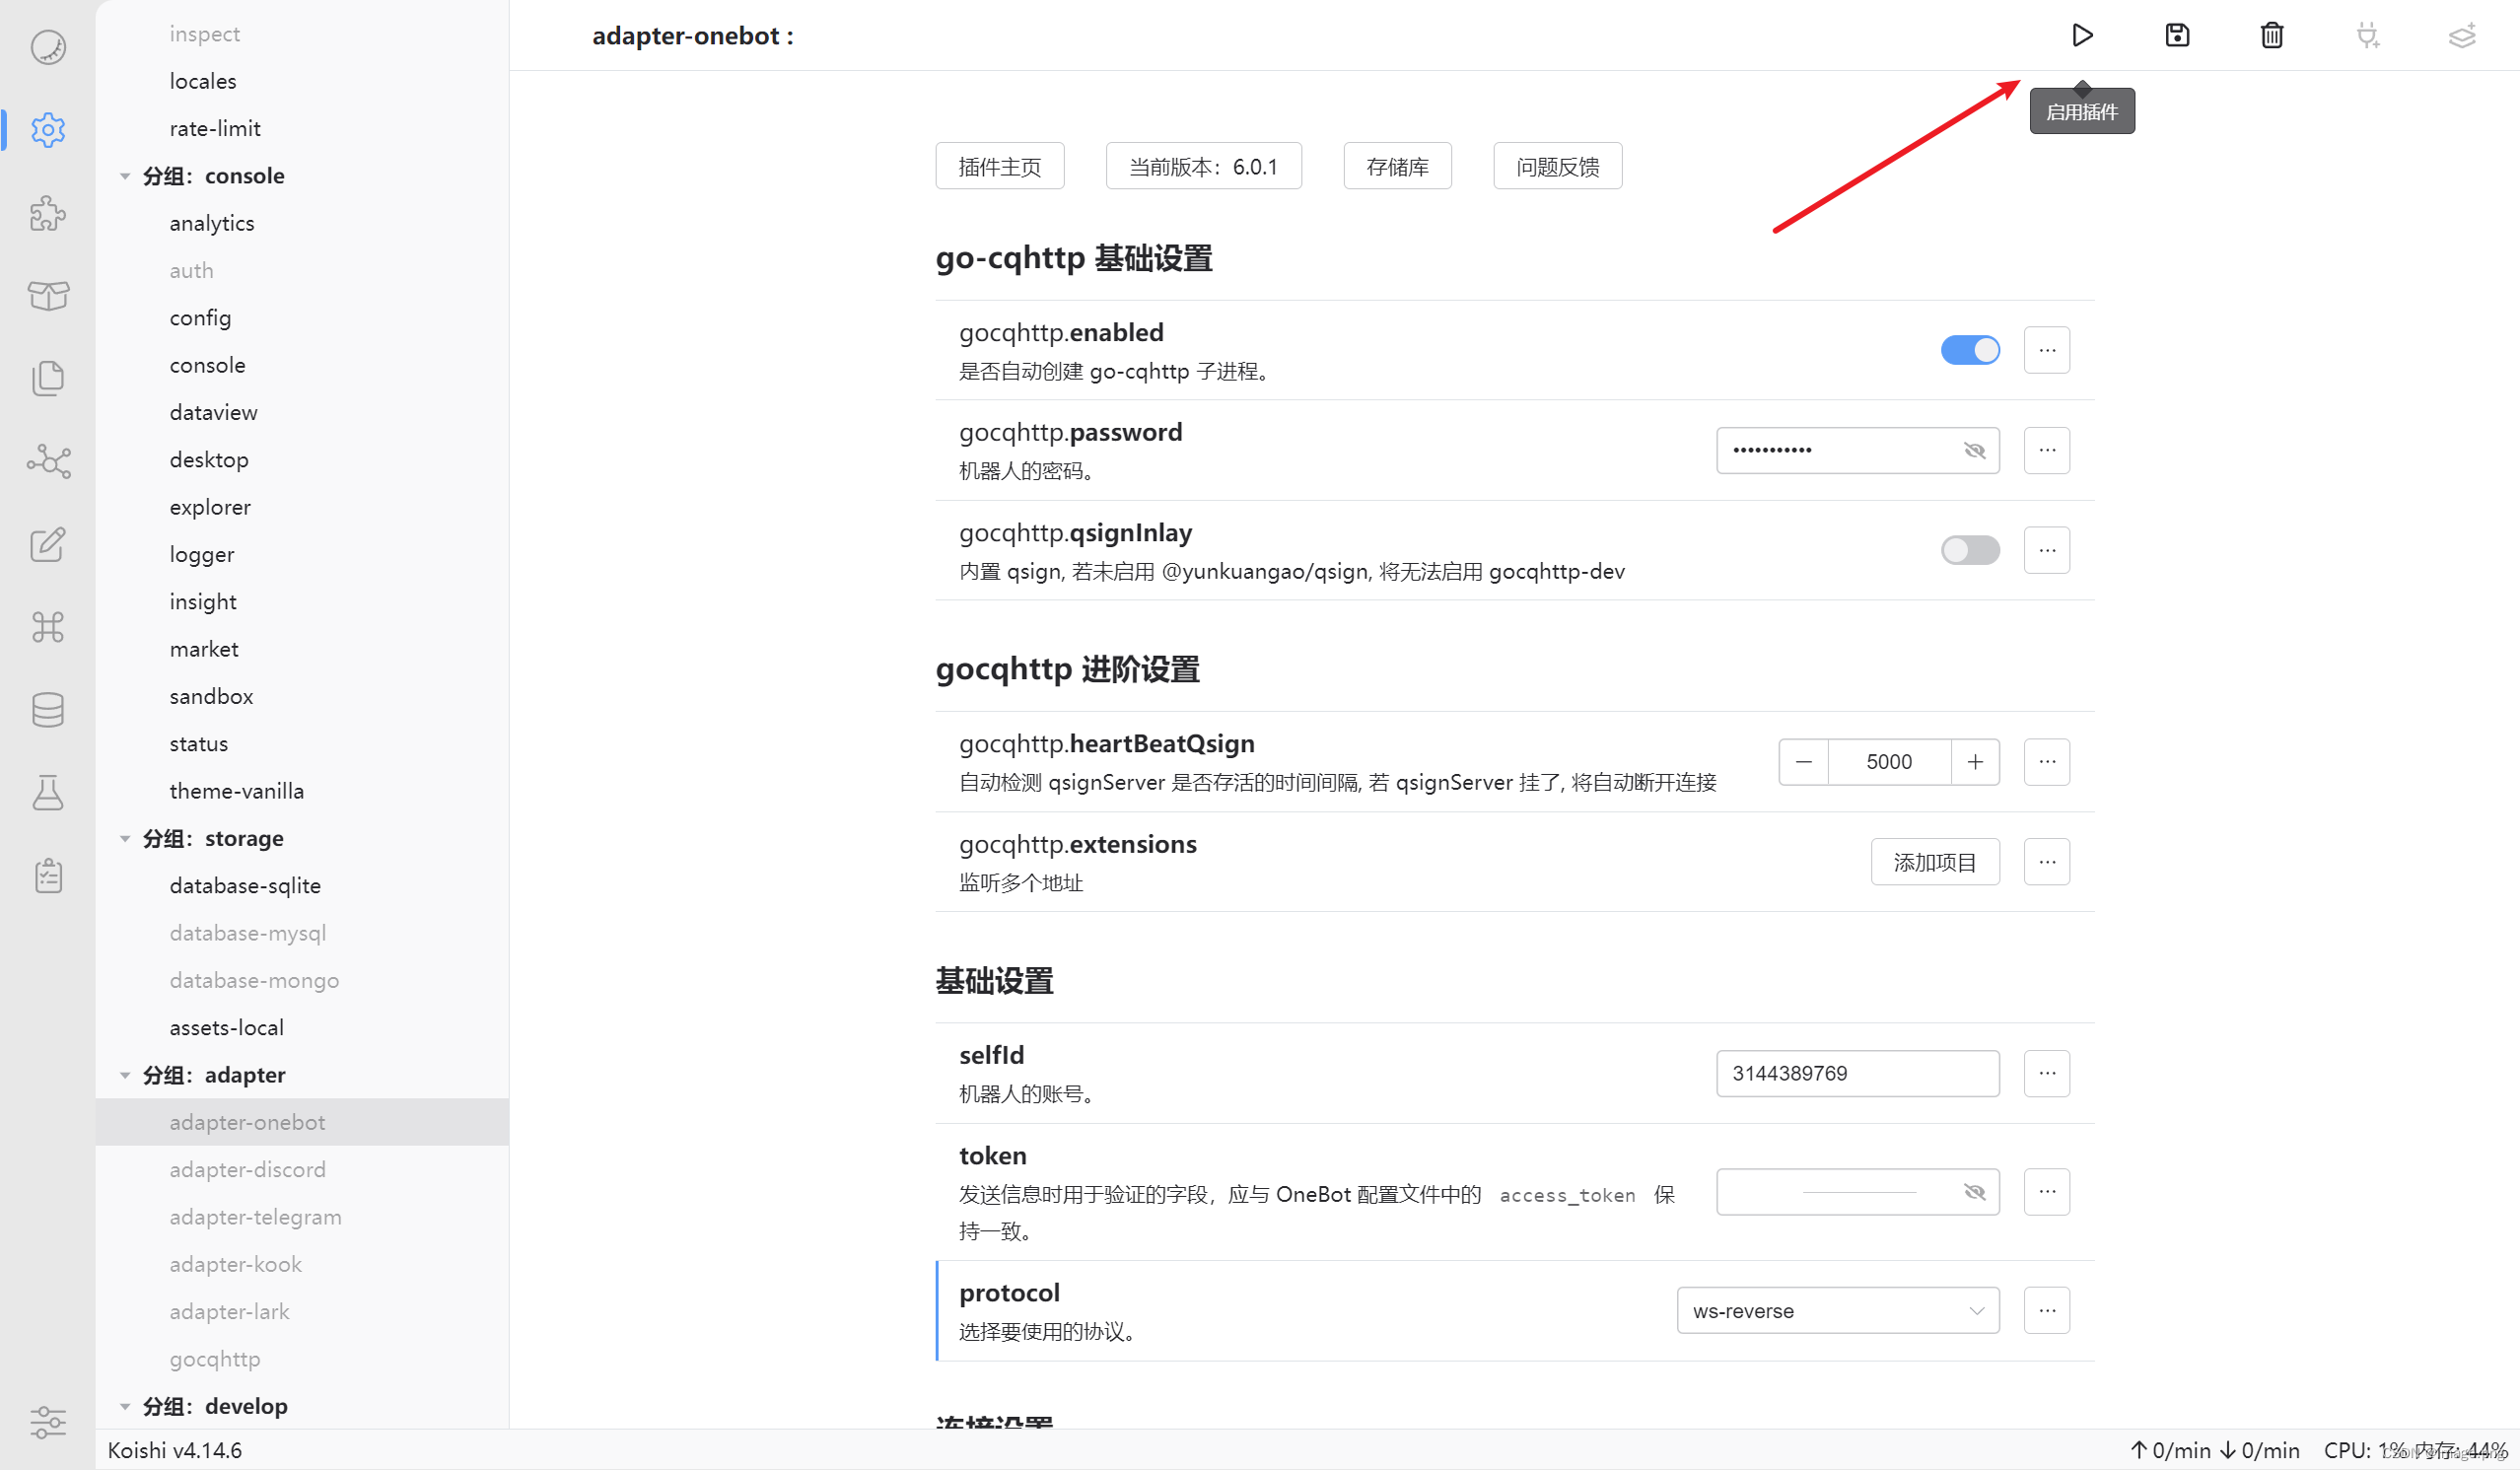Click 添加项目 for gocqhttp.extensions
This screenshot has width=2520, height=1470.
(1934, 862)
